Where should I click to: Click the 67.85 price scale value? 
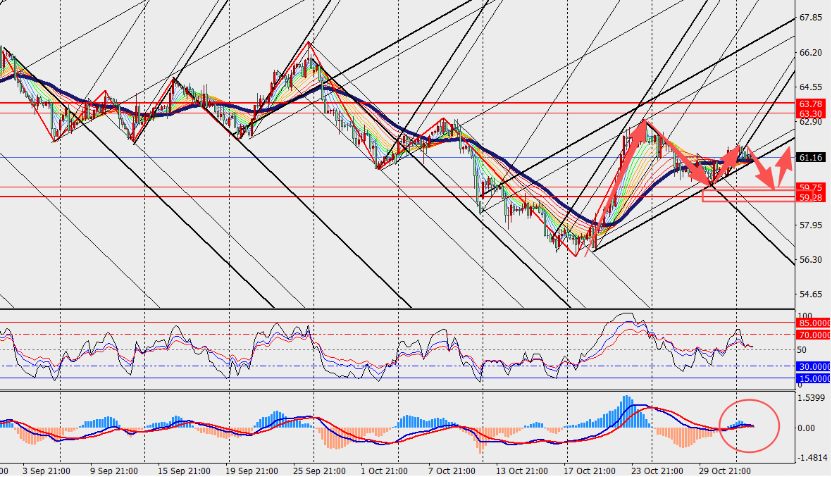click(810, 18)
